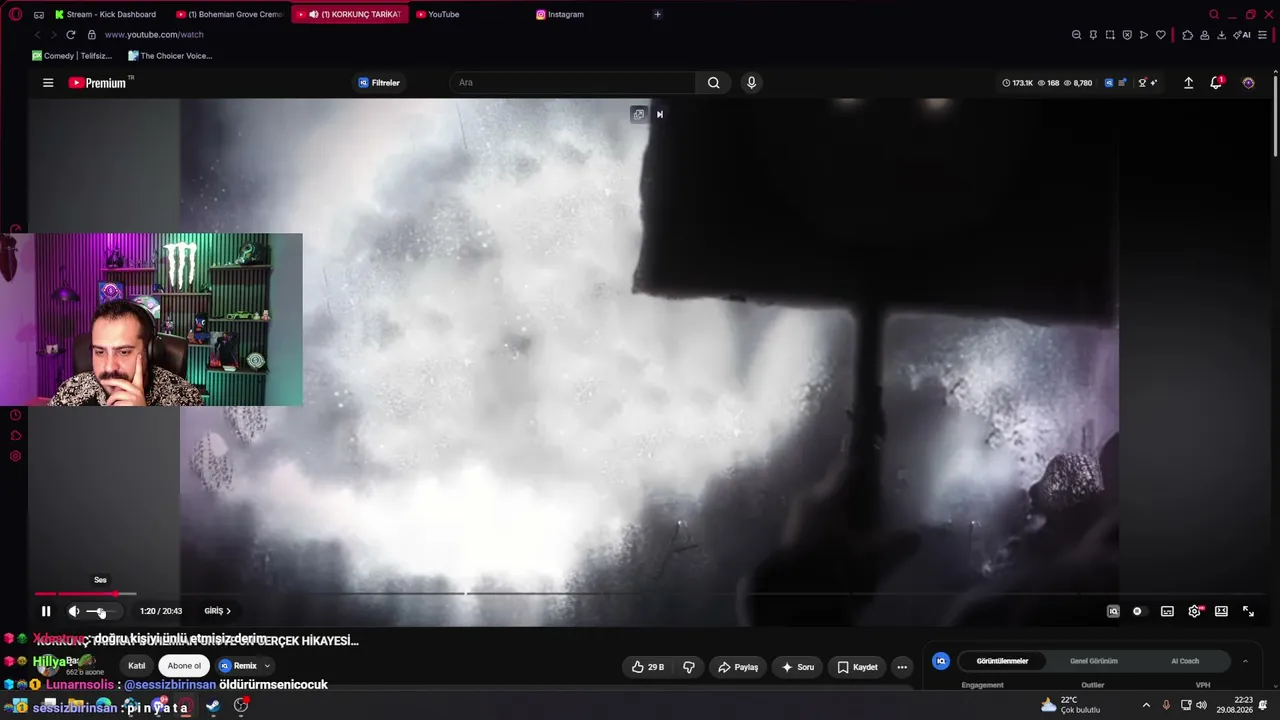
Task: Mute the video with the speaker icon
Action: tap(74, 611)
